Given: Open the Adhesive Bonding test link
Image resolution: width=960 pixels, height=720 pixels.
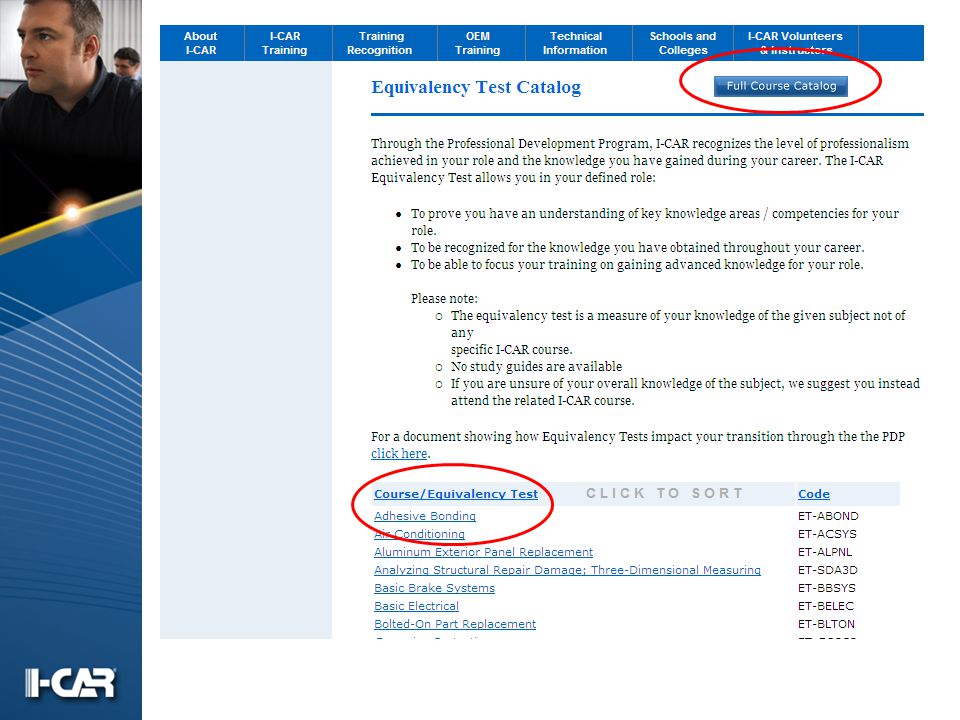Looking at the screenshot, I should click(x=425, y=516).
